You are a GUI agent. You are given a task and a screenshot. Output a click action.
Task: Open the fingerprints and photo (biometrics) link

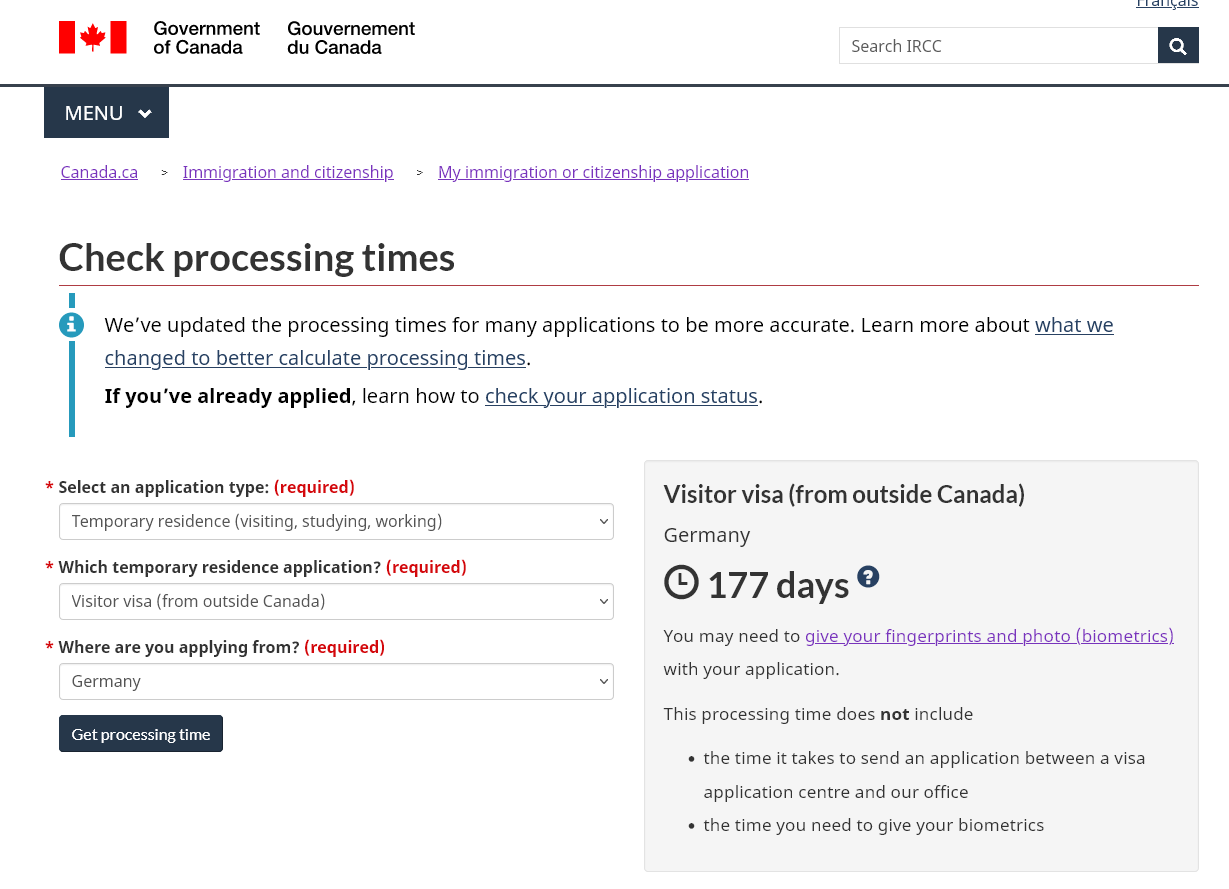(989, 636)
